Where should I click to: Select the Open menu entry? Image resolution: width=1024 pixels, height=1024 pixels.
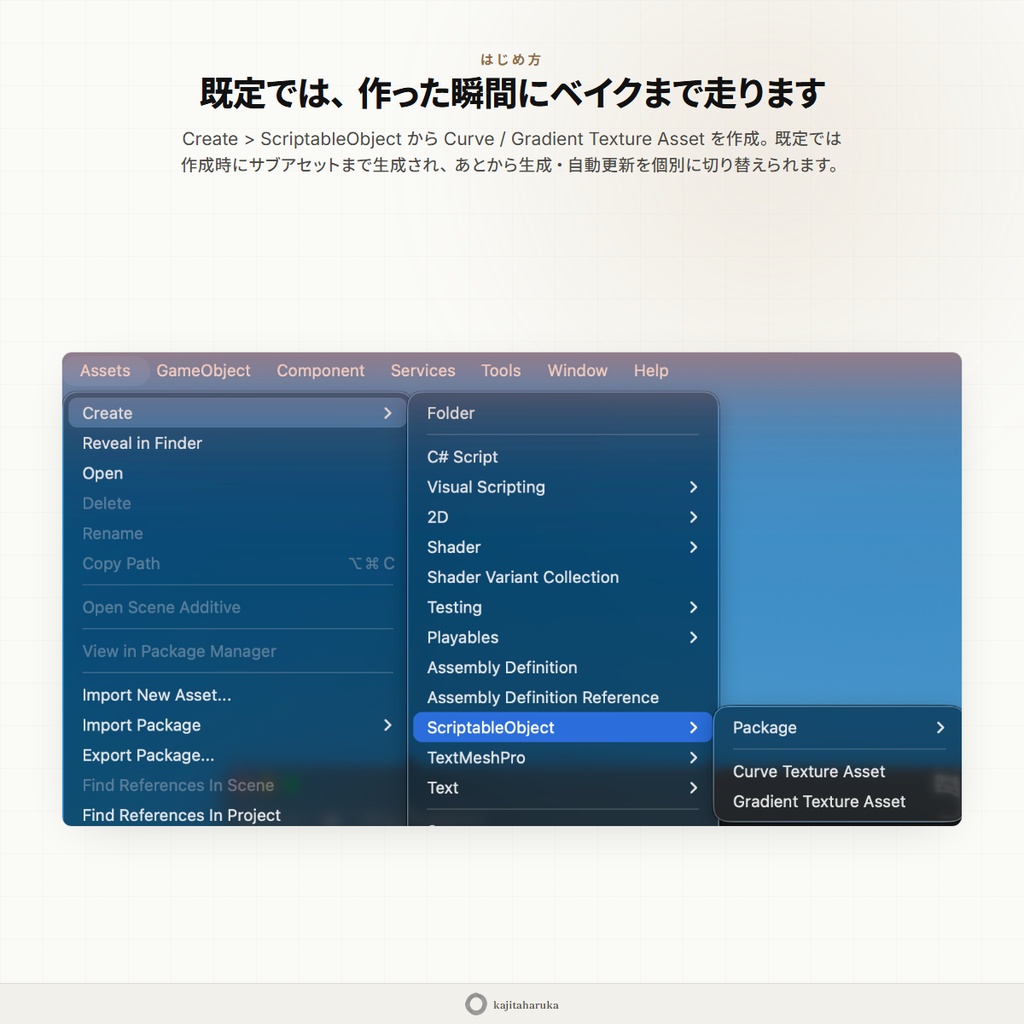coord(238,473)
